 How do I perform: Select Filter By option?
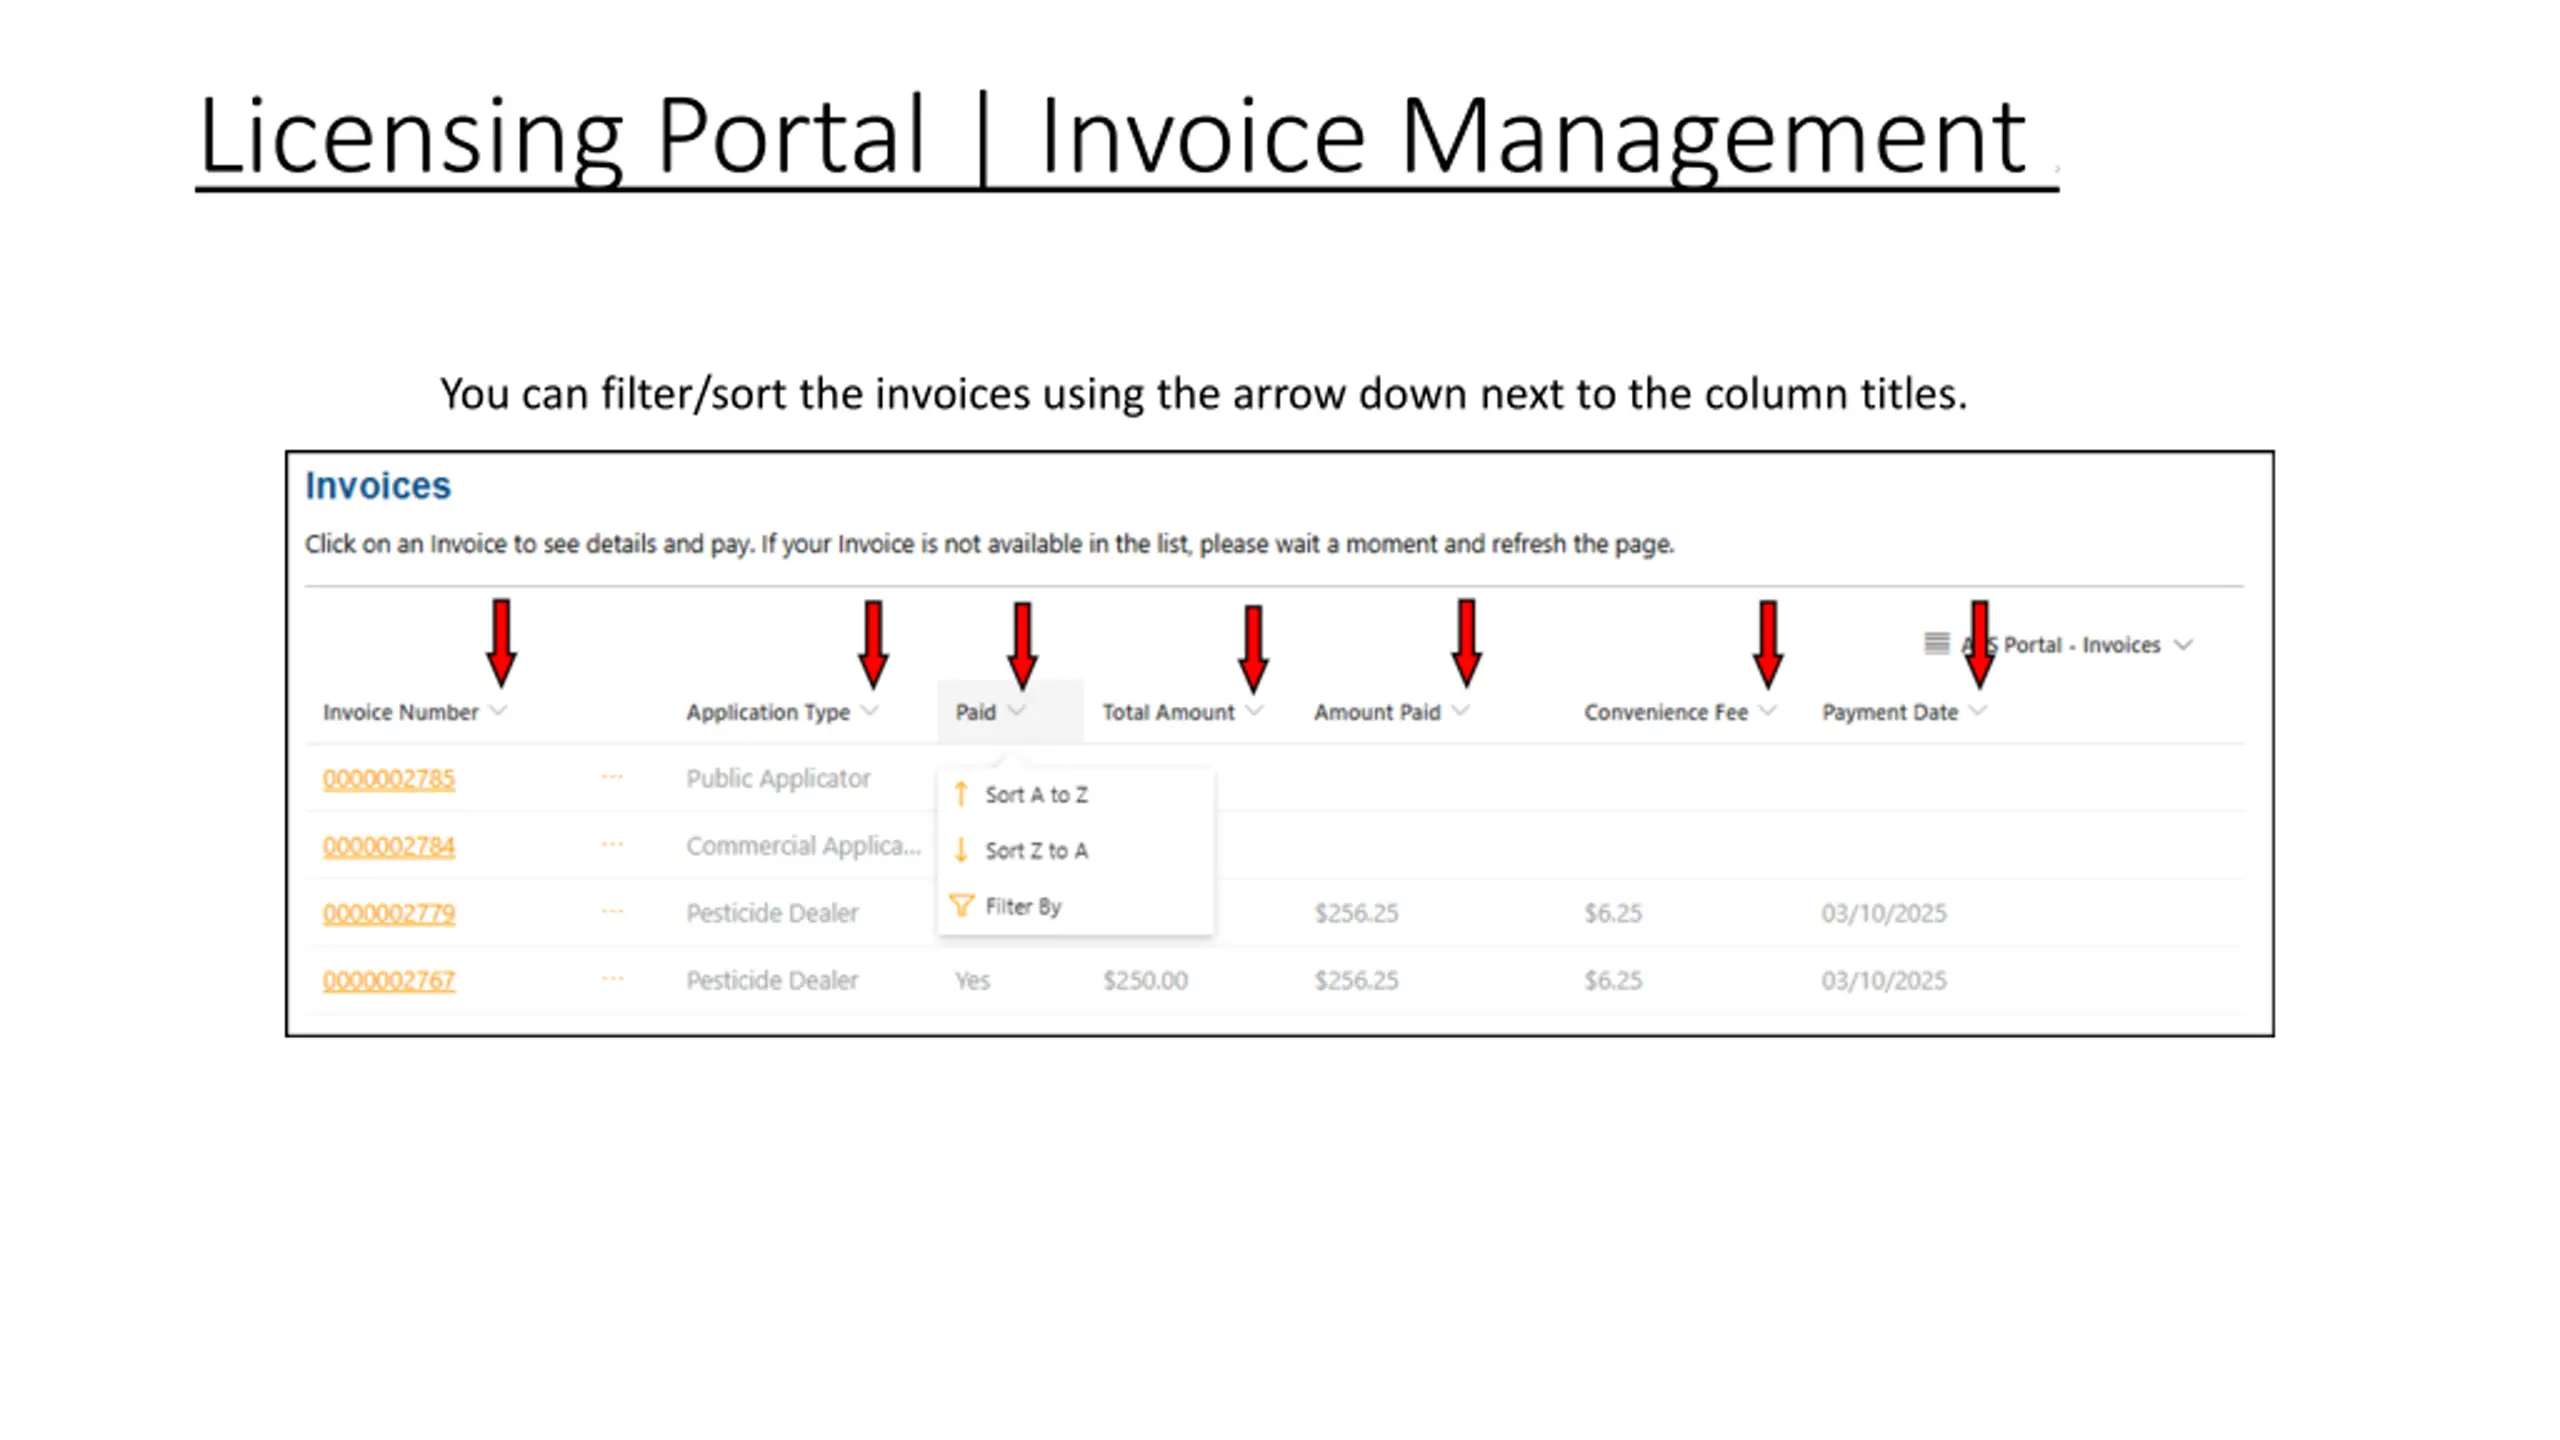pyautogui.click(x=1023, y=907)
